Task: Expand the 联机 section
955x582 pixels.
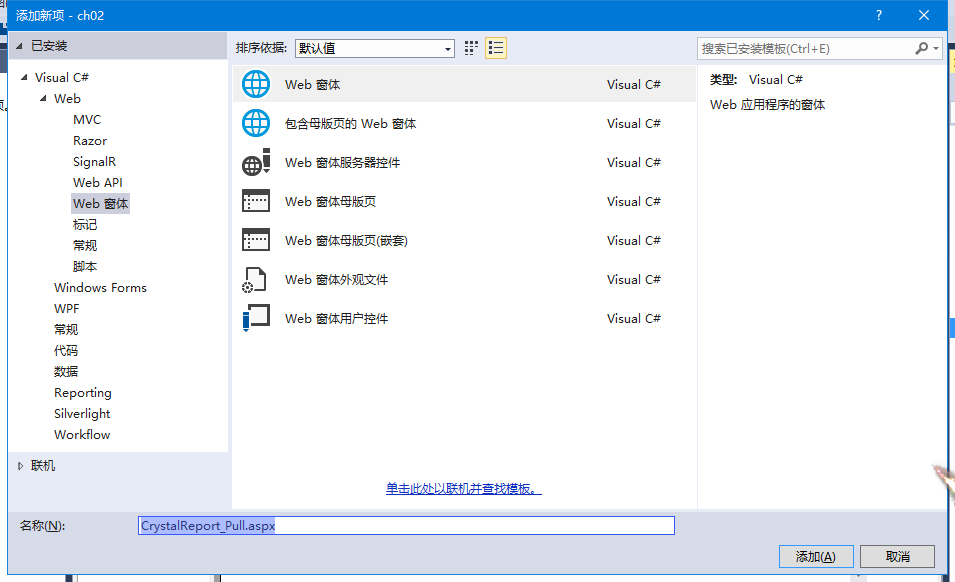Action: click(20, 466)
